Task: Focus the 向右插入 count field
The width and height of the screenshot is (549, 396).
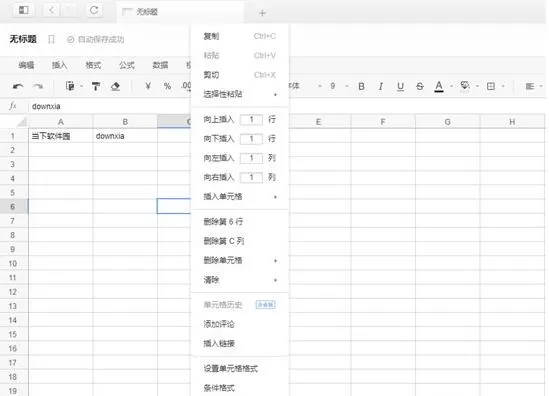Action: [251, 177]
